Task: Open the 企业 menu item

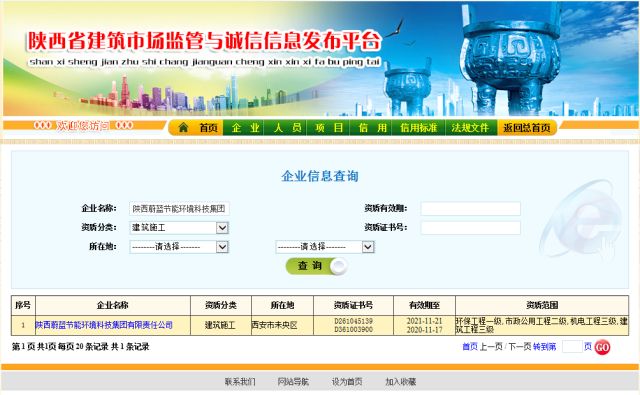Action: tap(245, 128)
